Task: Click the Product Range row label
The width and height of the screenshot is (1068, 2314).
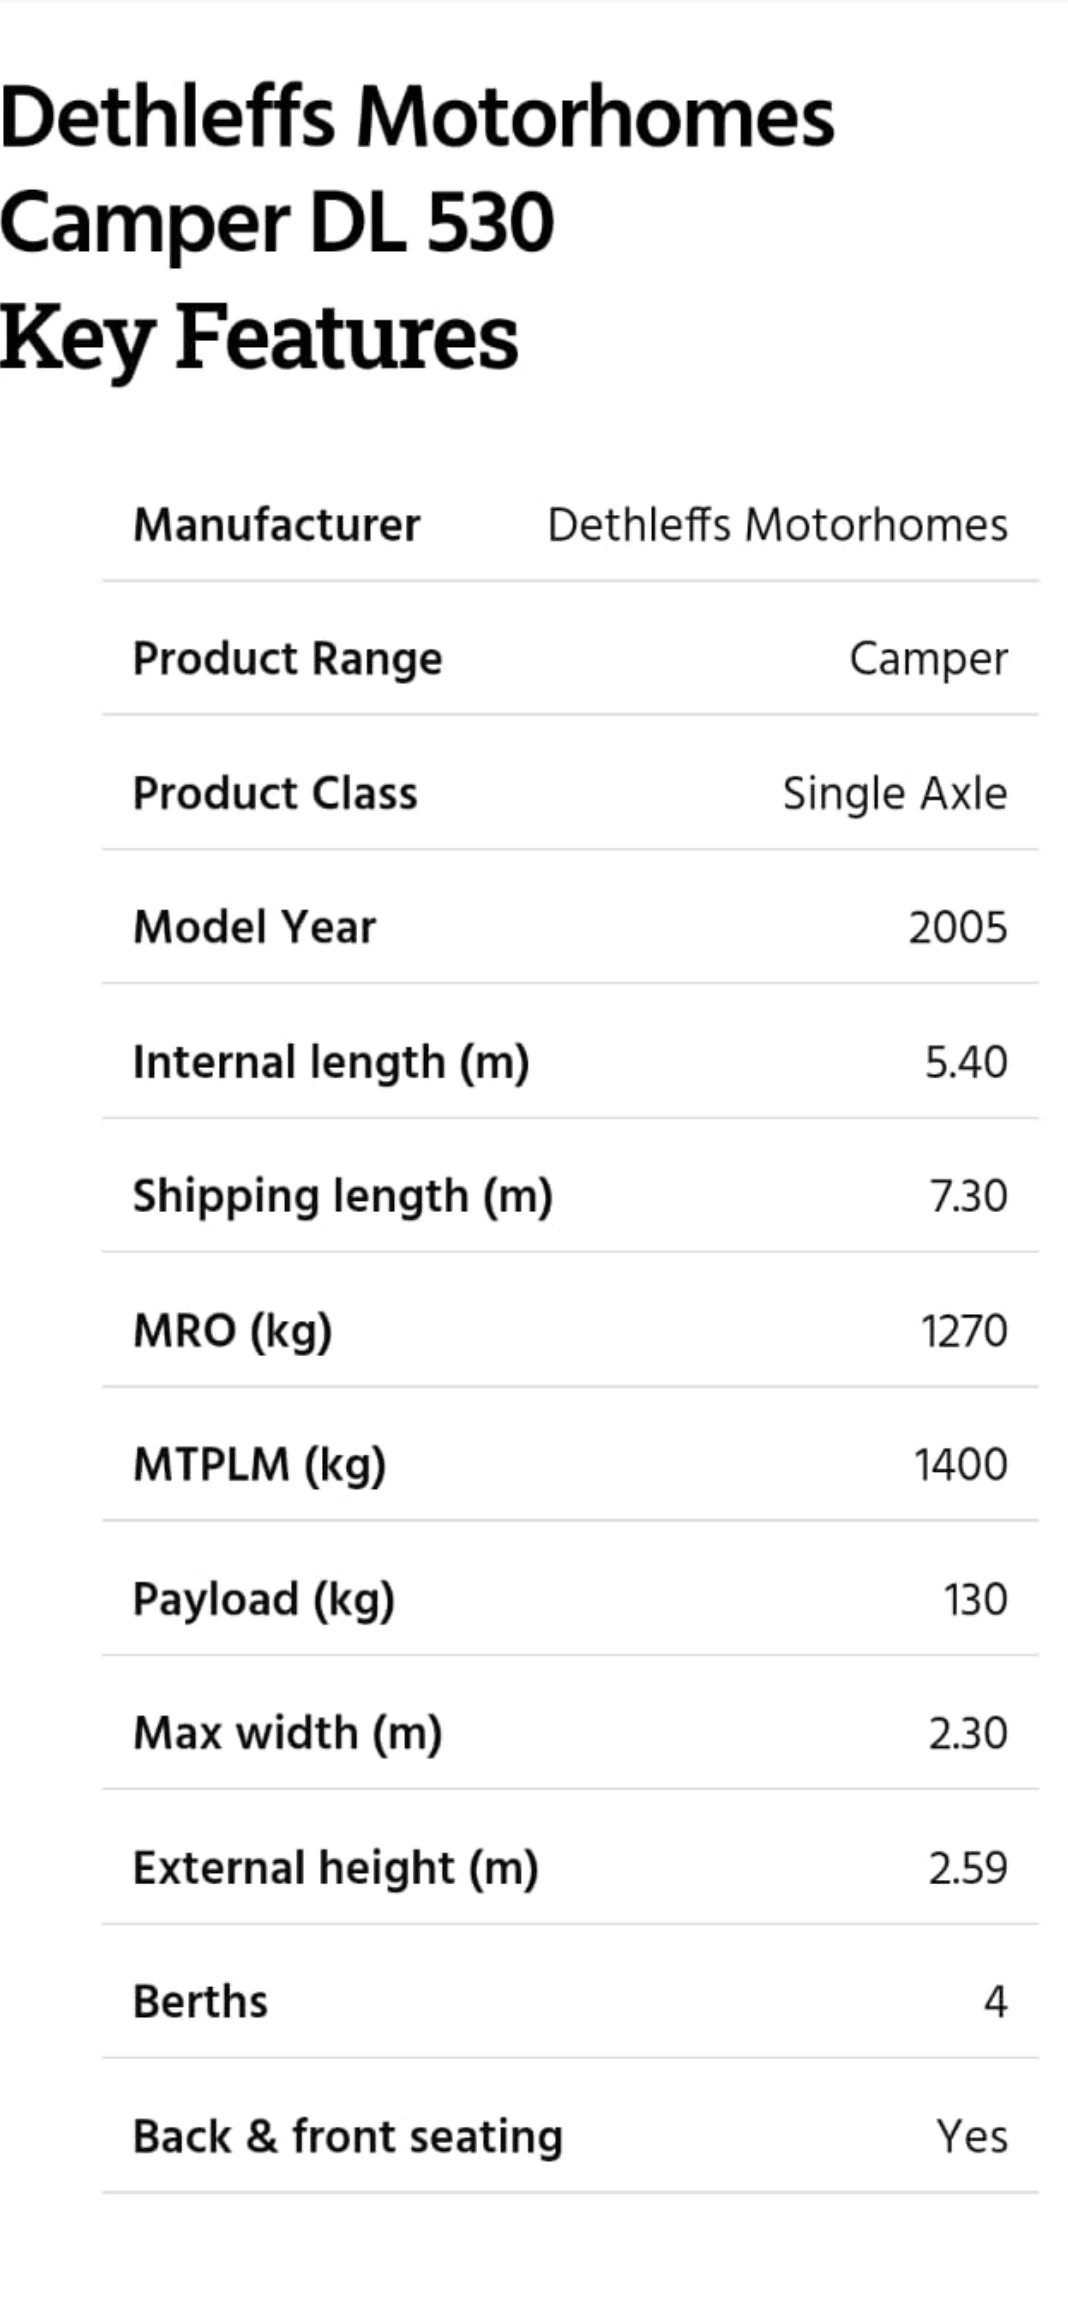Action: pos(288,659)
